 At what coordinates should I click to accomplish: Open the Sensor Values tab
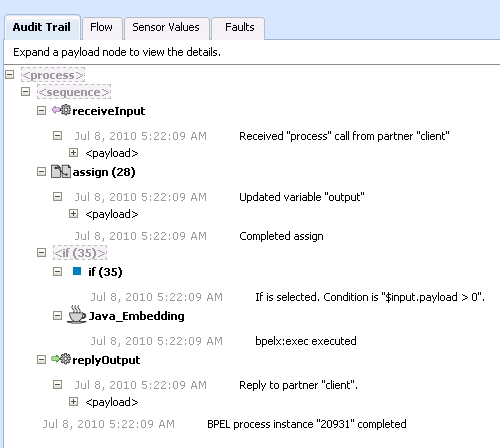point(166,27)
